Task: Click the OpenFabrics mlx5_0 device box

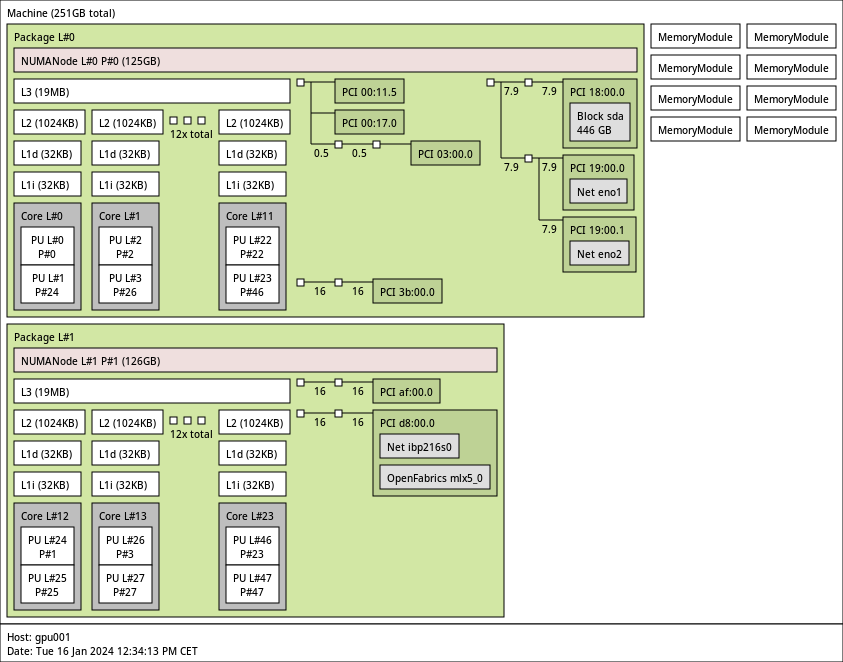Action: [434, 478]
